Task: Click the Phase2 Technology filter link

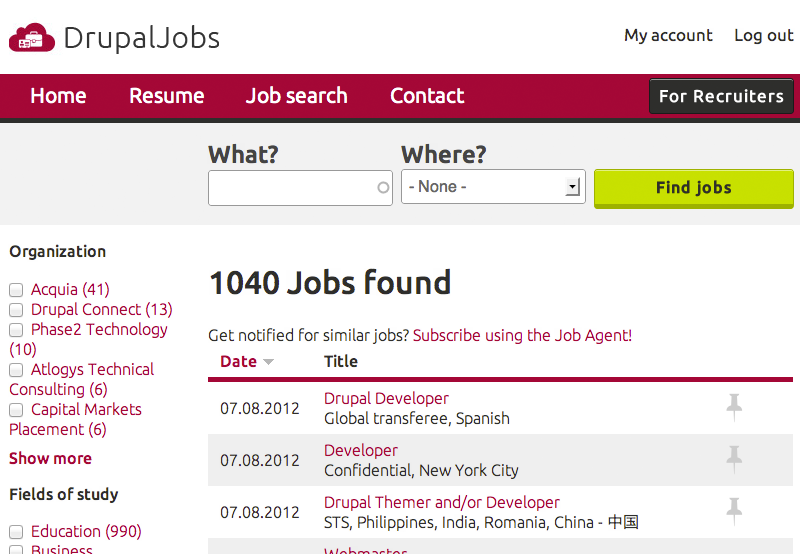Action: [88, 339]
